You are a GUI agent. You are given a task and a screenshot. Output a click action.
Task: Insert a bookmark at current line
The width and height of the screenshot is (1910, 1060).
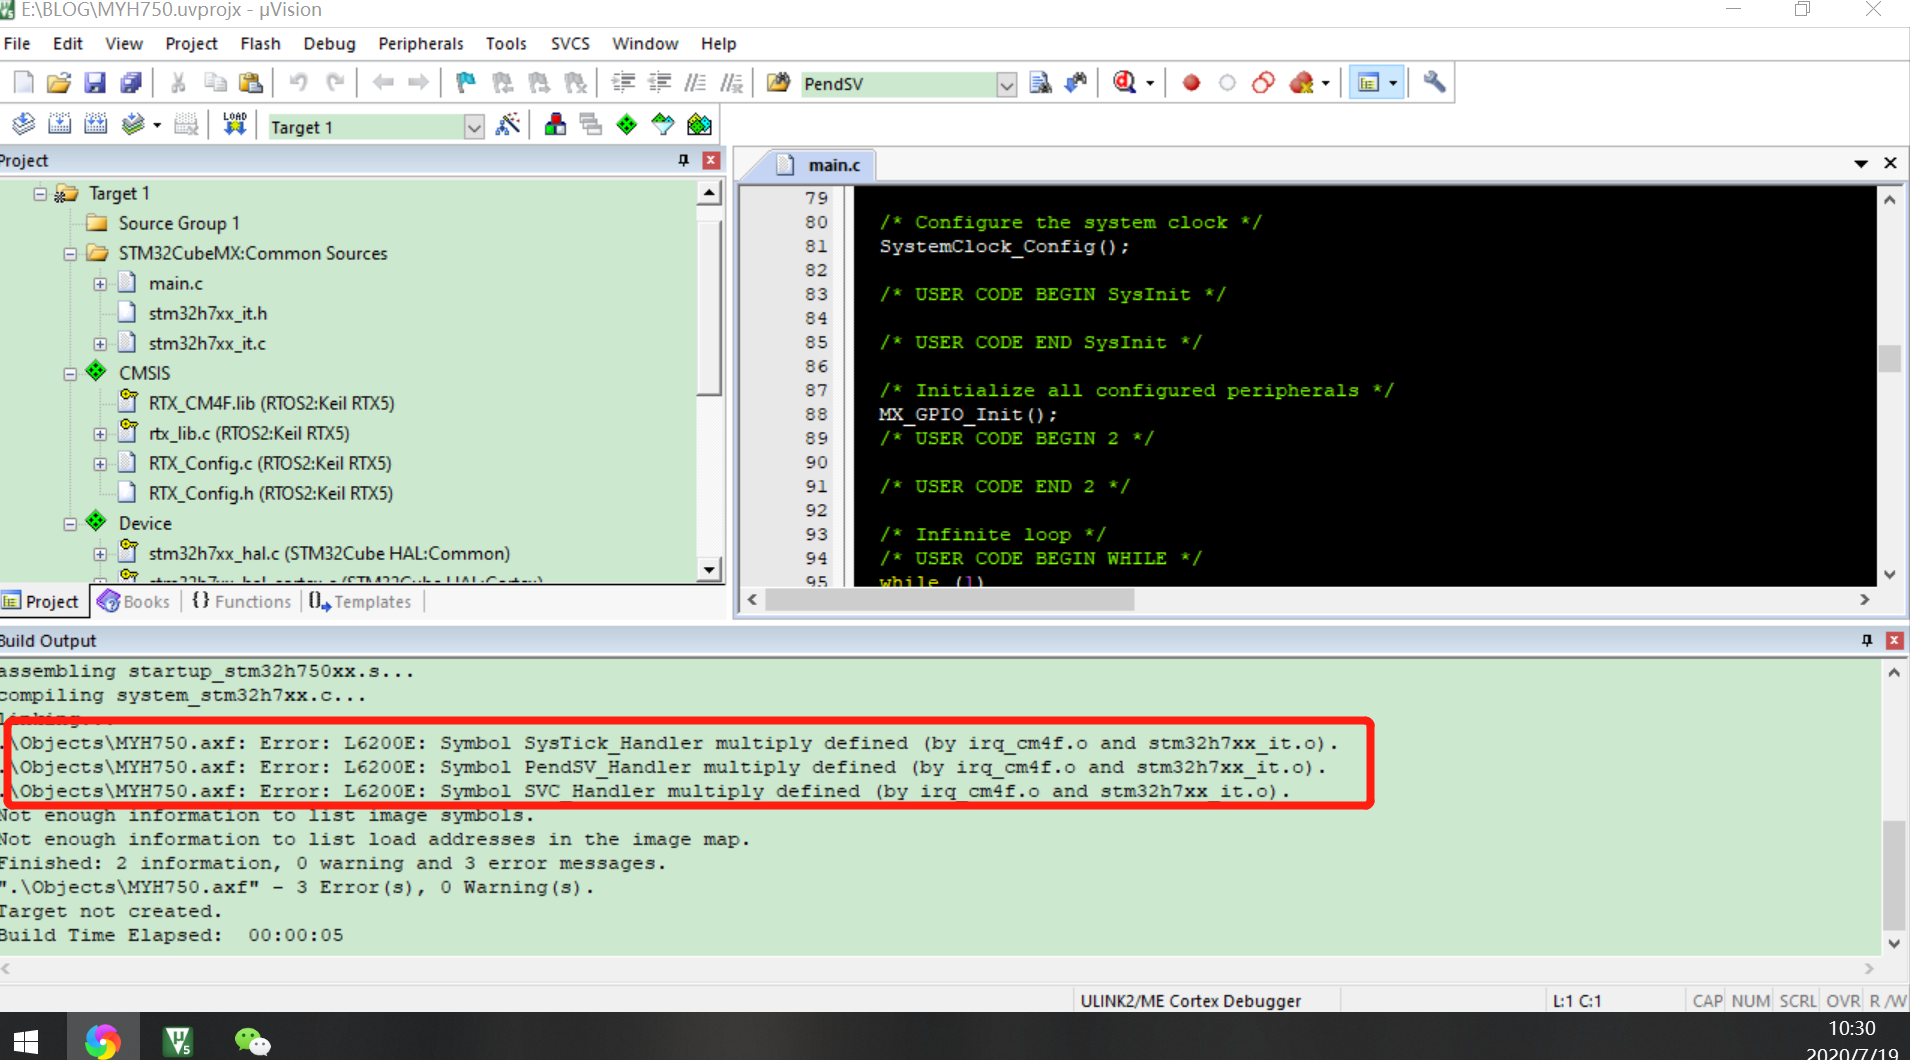465,82
